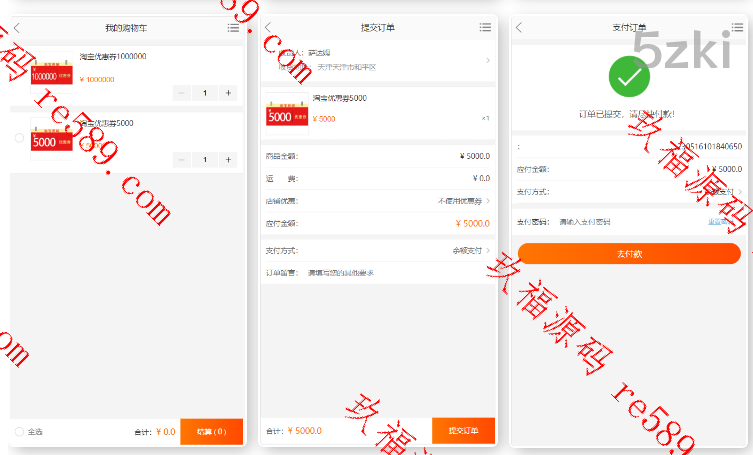The height and width of the screenshot is (455, 753).
Task: Increase quantity of 淘宝优惠券1000000
Action: [x=229, y=93]
